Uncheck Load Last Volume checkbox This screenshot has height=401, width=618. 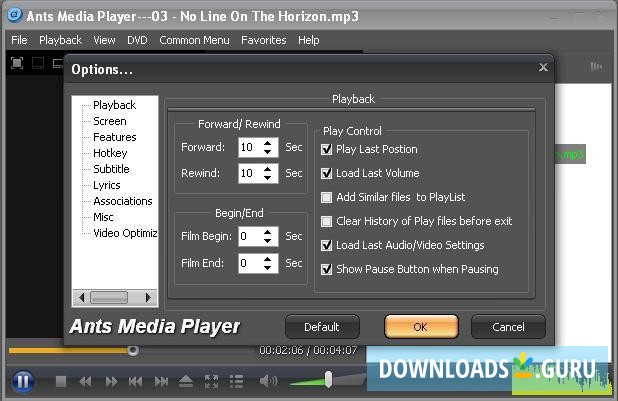tap(326, 173)
